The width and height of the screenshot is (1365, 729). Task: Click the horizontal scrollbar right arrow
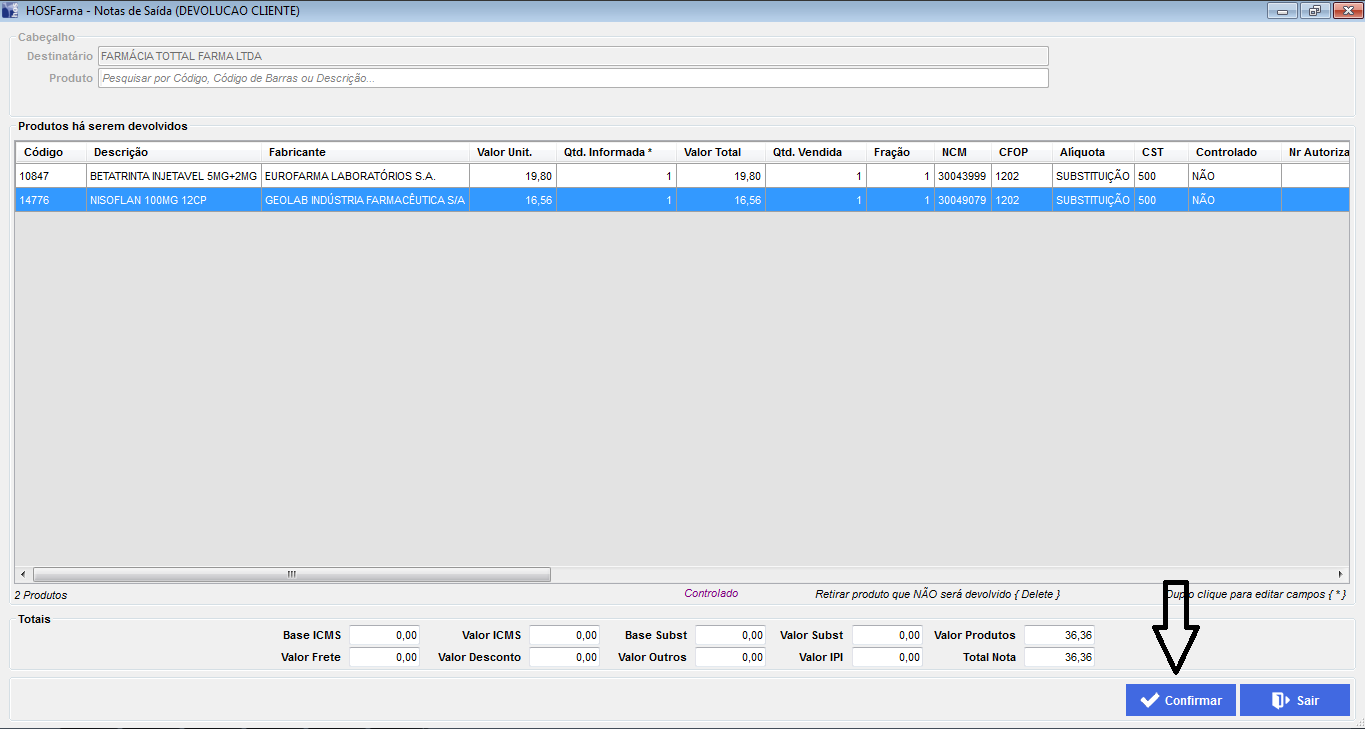(1341, 575)
